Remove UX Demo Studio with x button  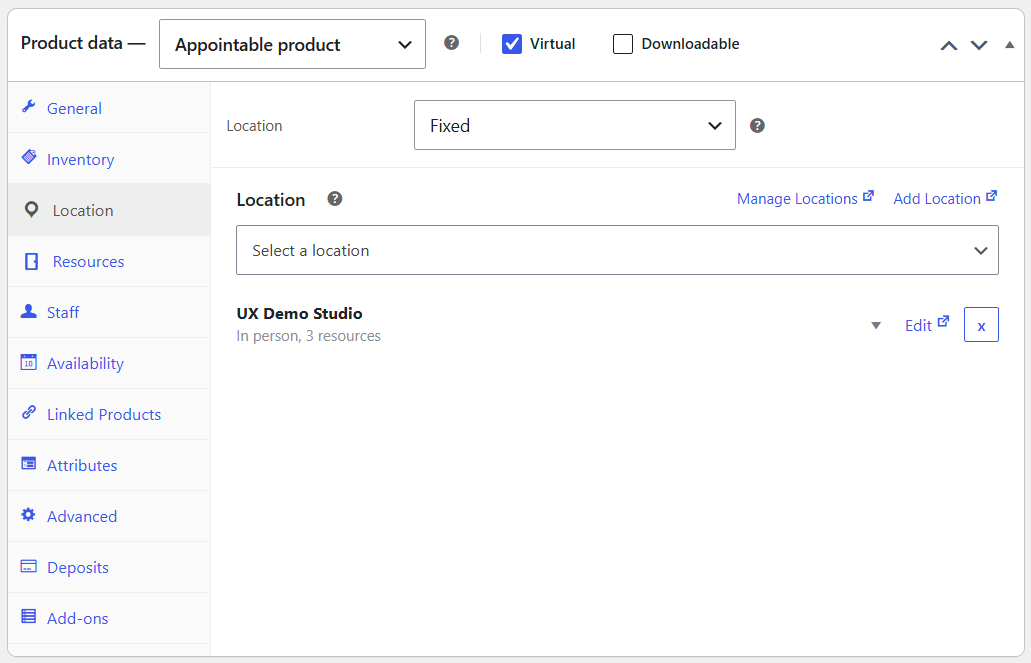[x=981, y=325]
